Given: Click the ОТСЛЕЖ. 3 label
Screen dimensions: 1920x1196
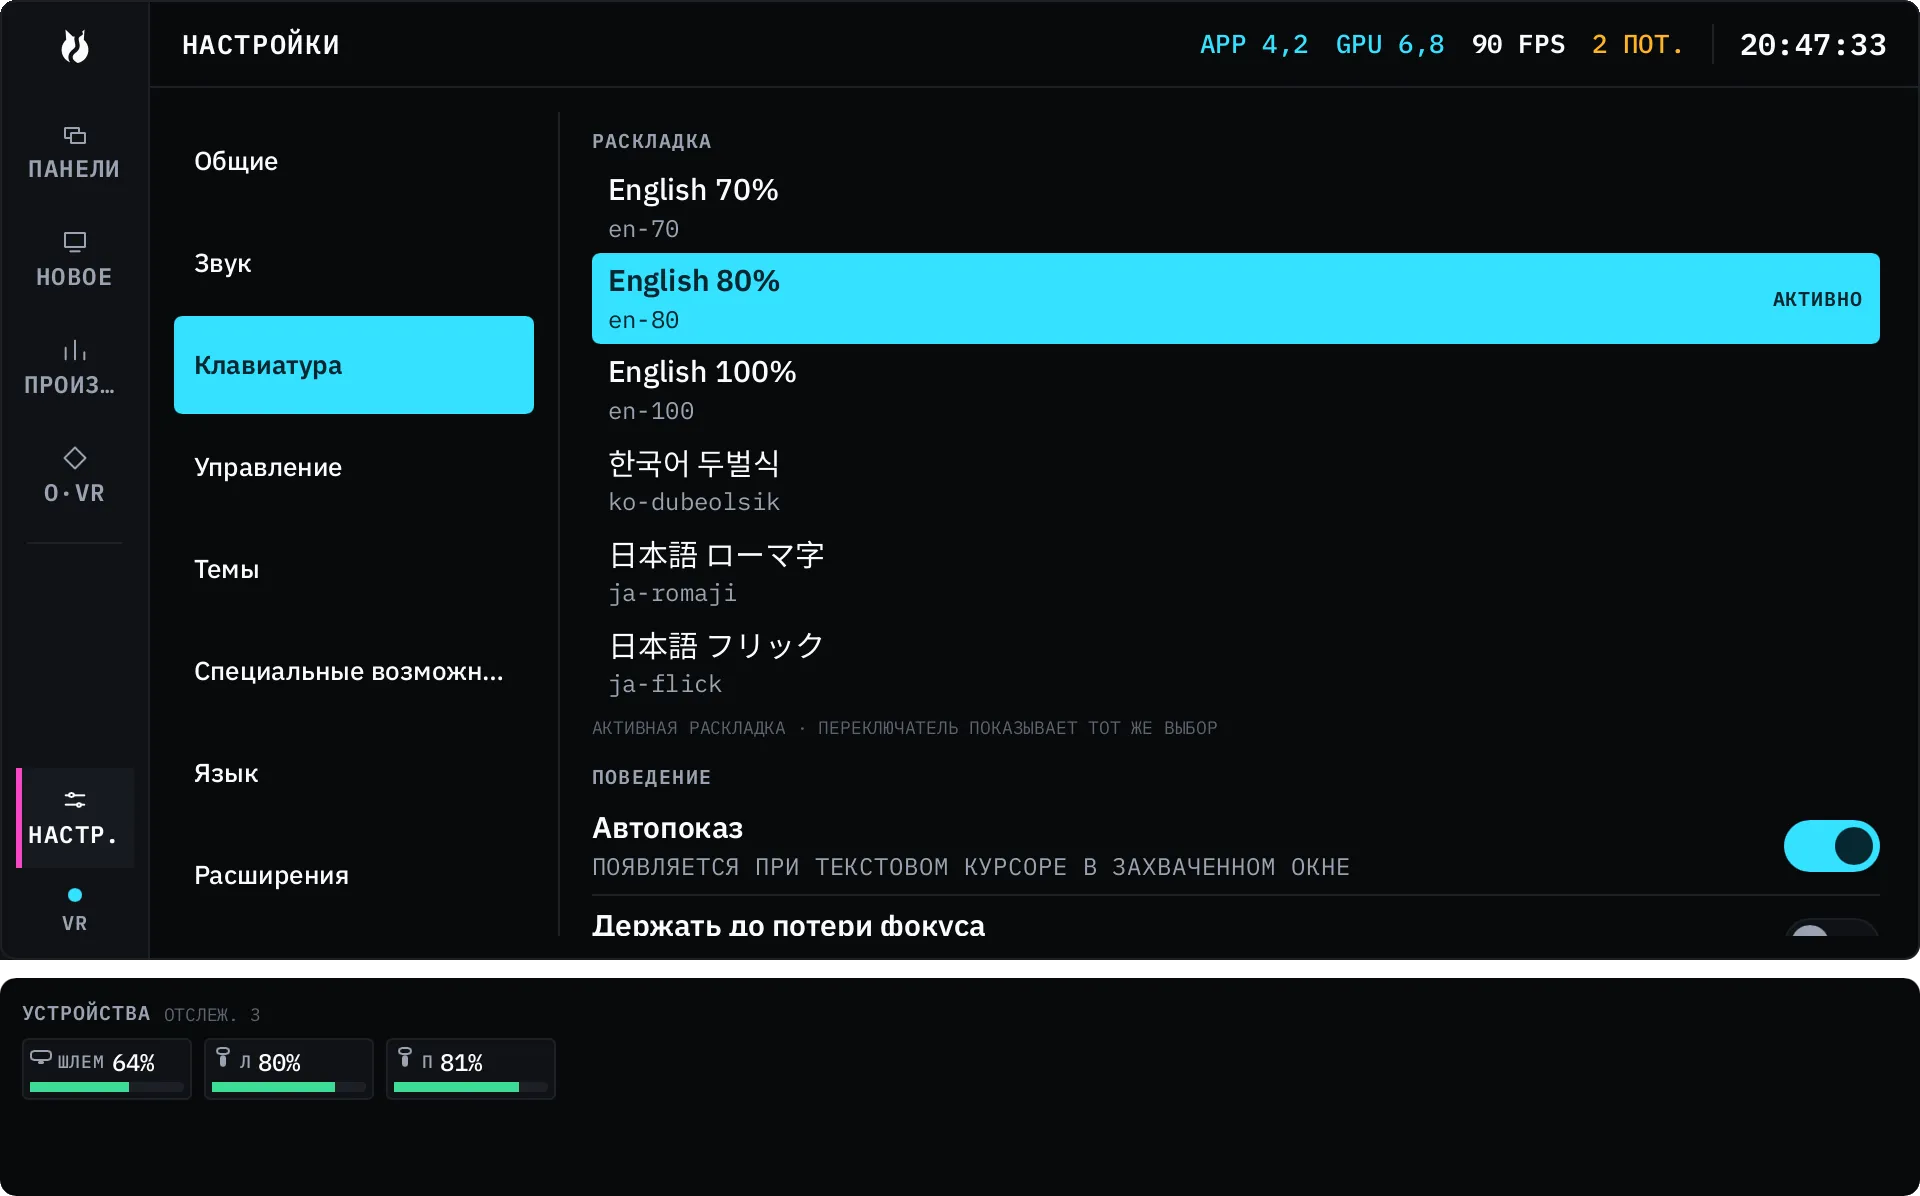Looking at the screenshot, I should (x=212, y=1015).
